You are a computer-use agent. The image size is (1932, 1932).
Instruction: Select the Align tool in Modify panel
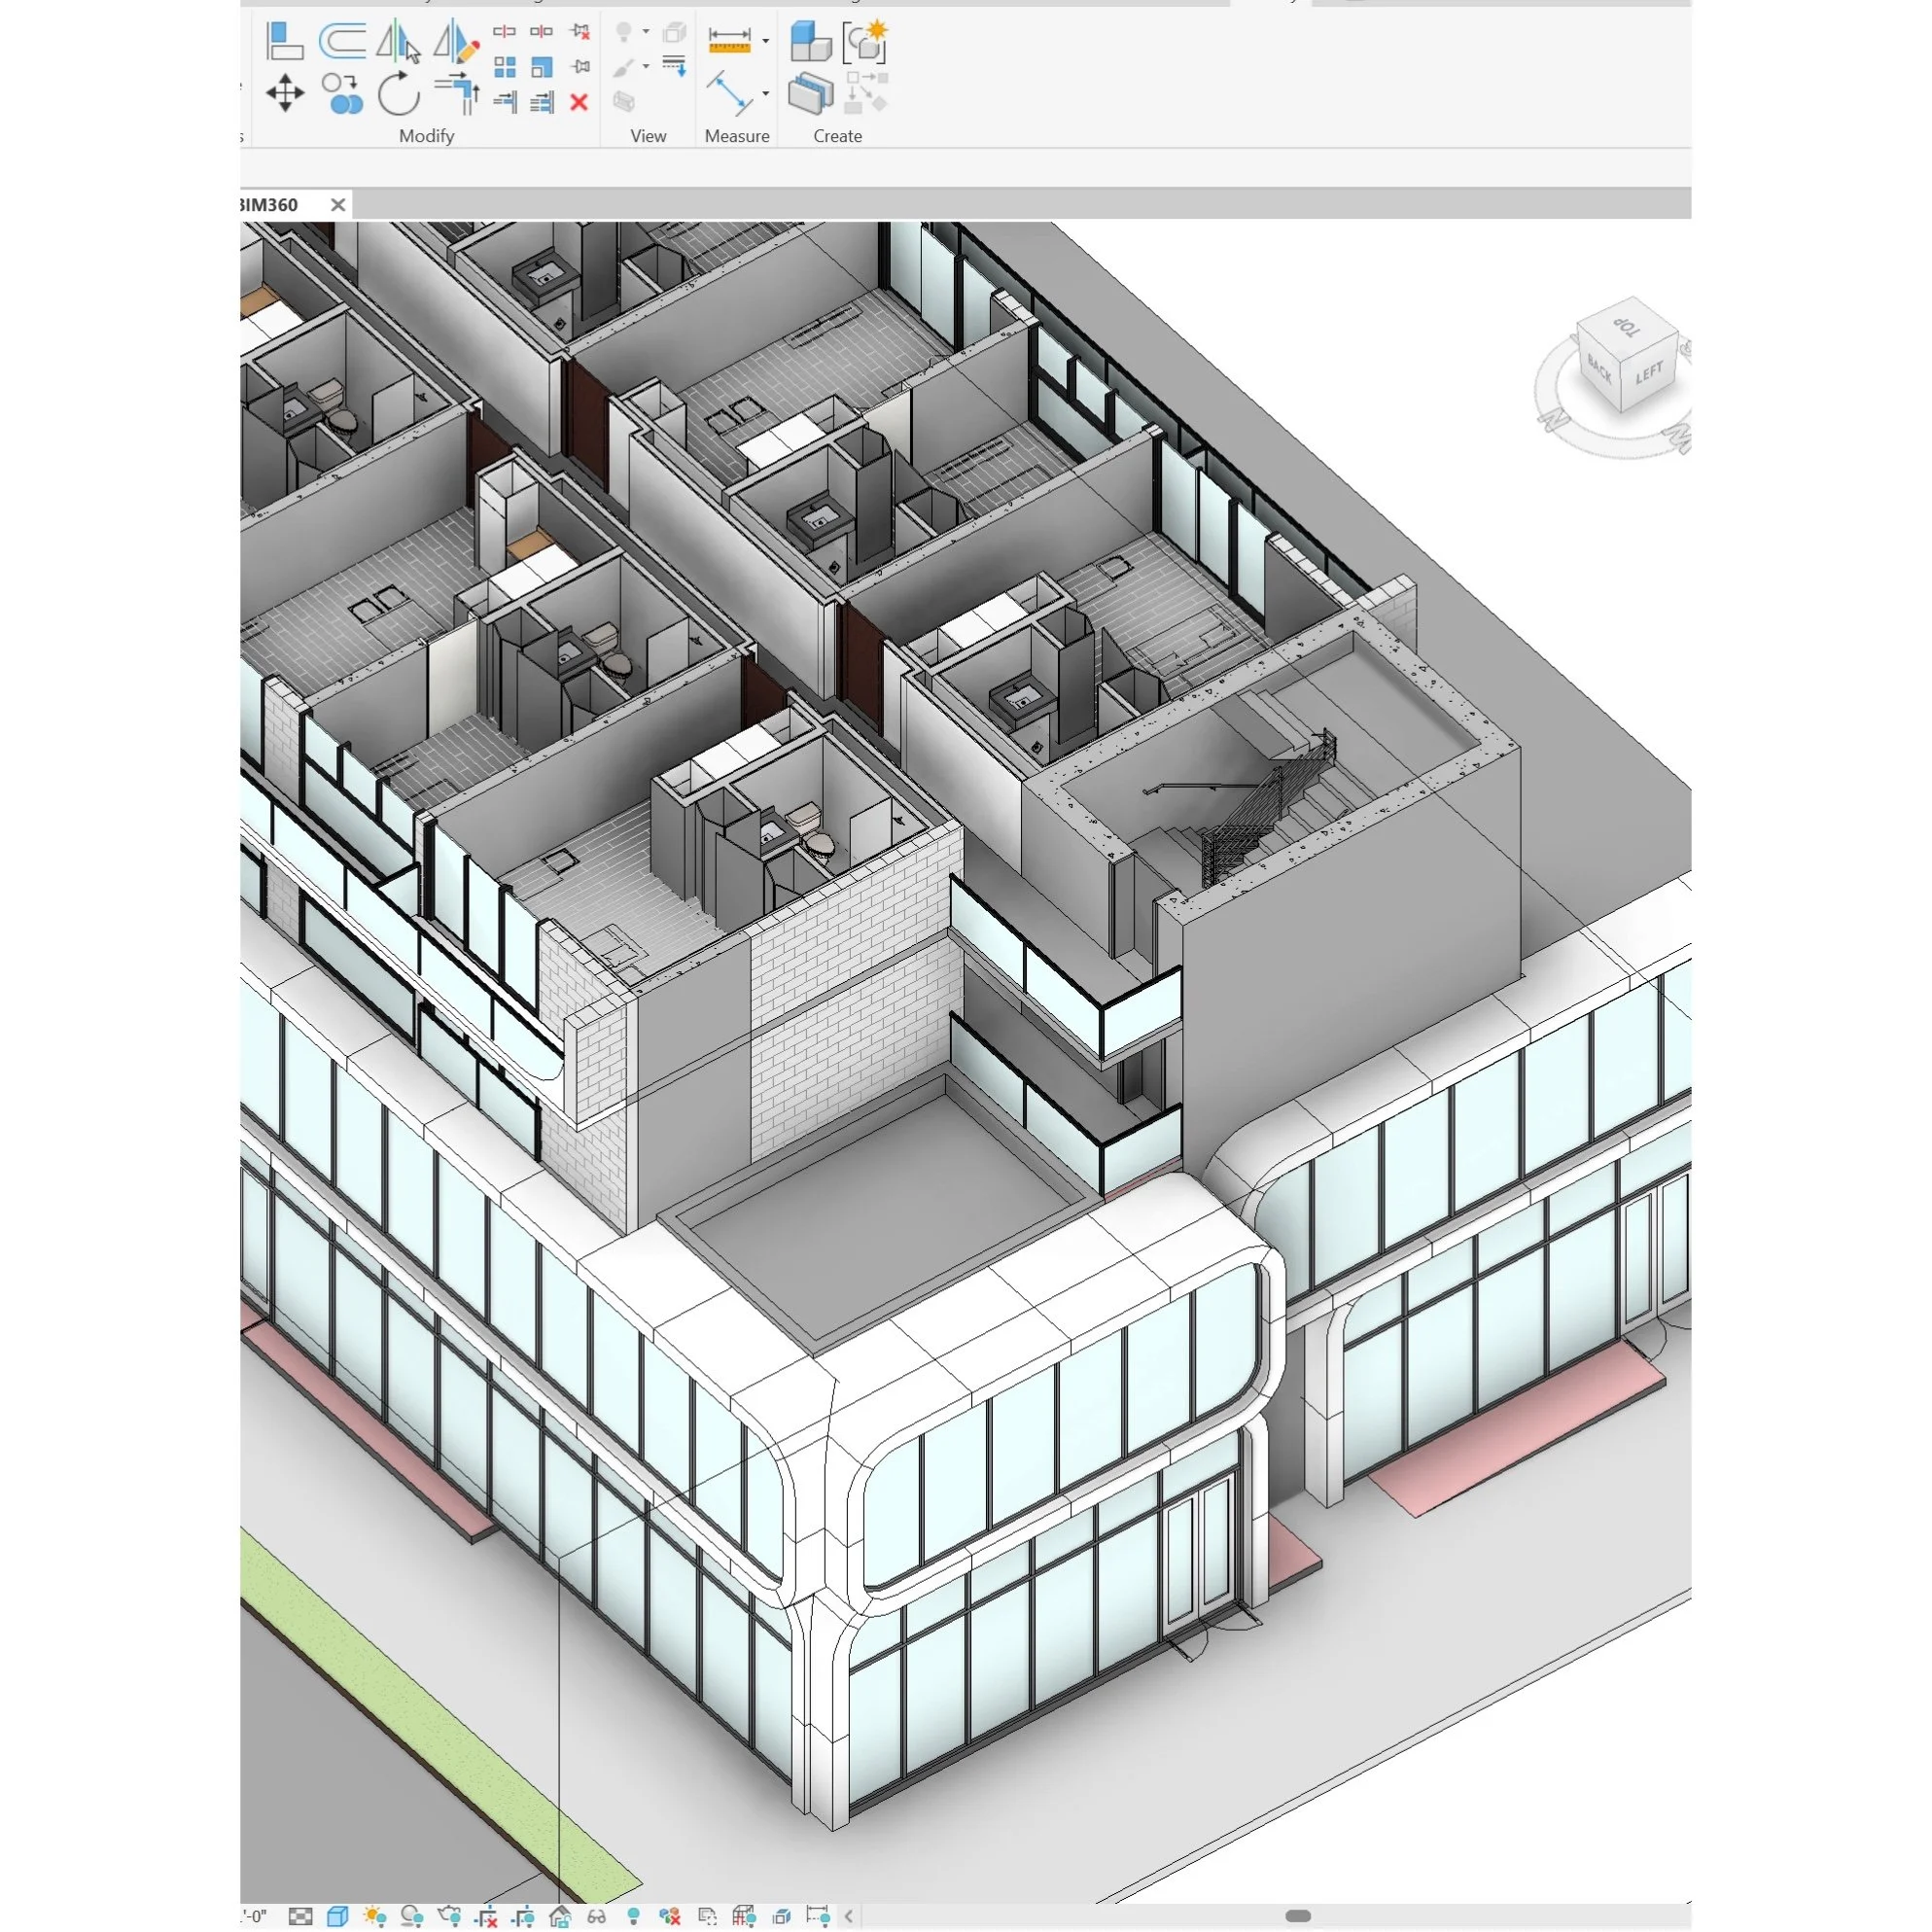284,43
